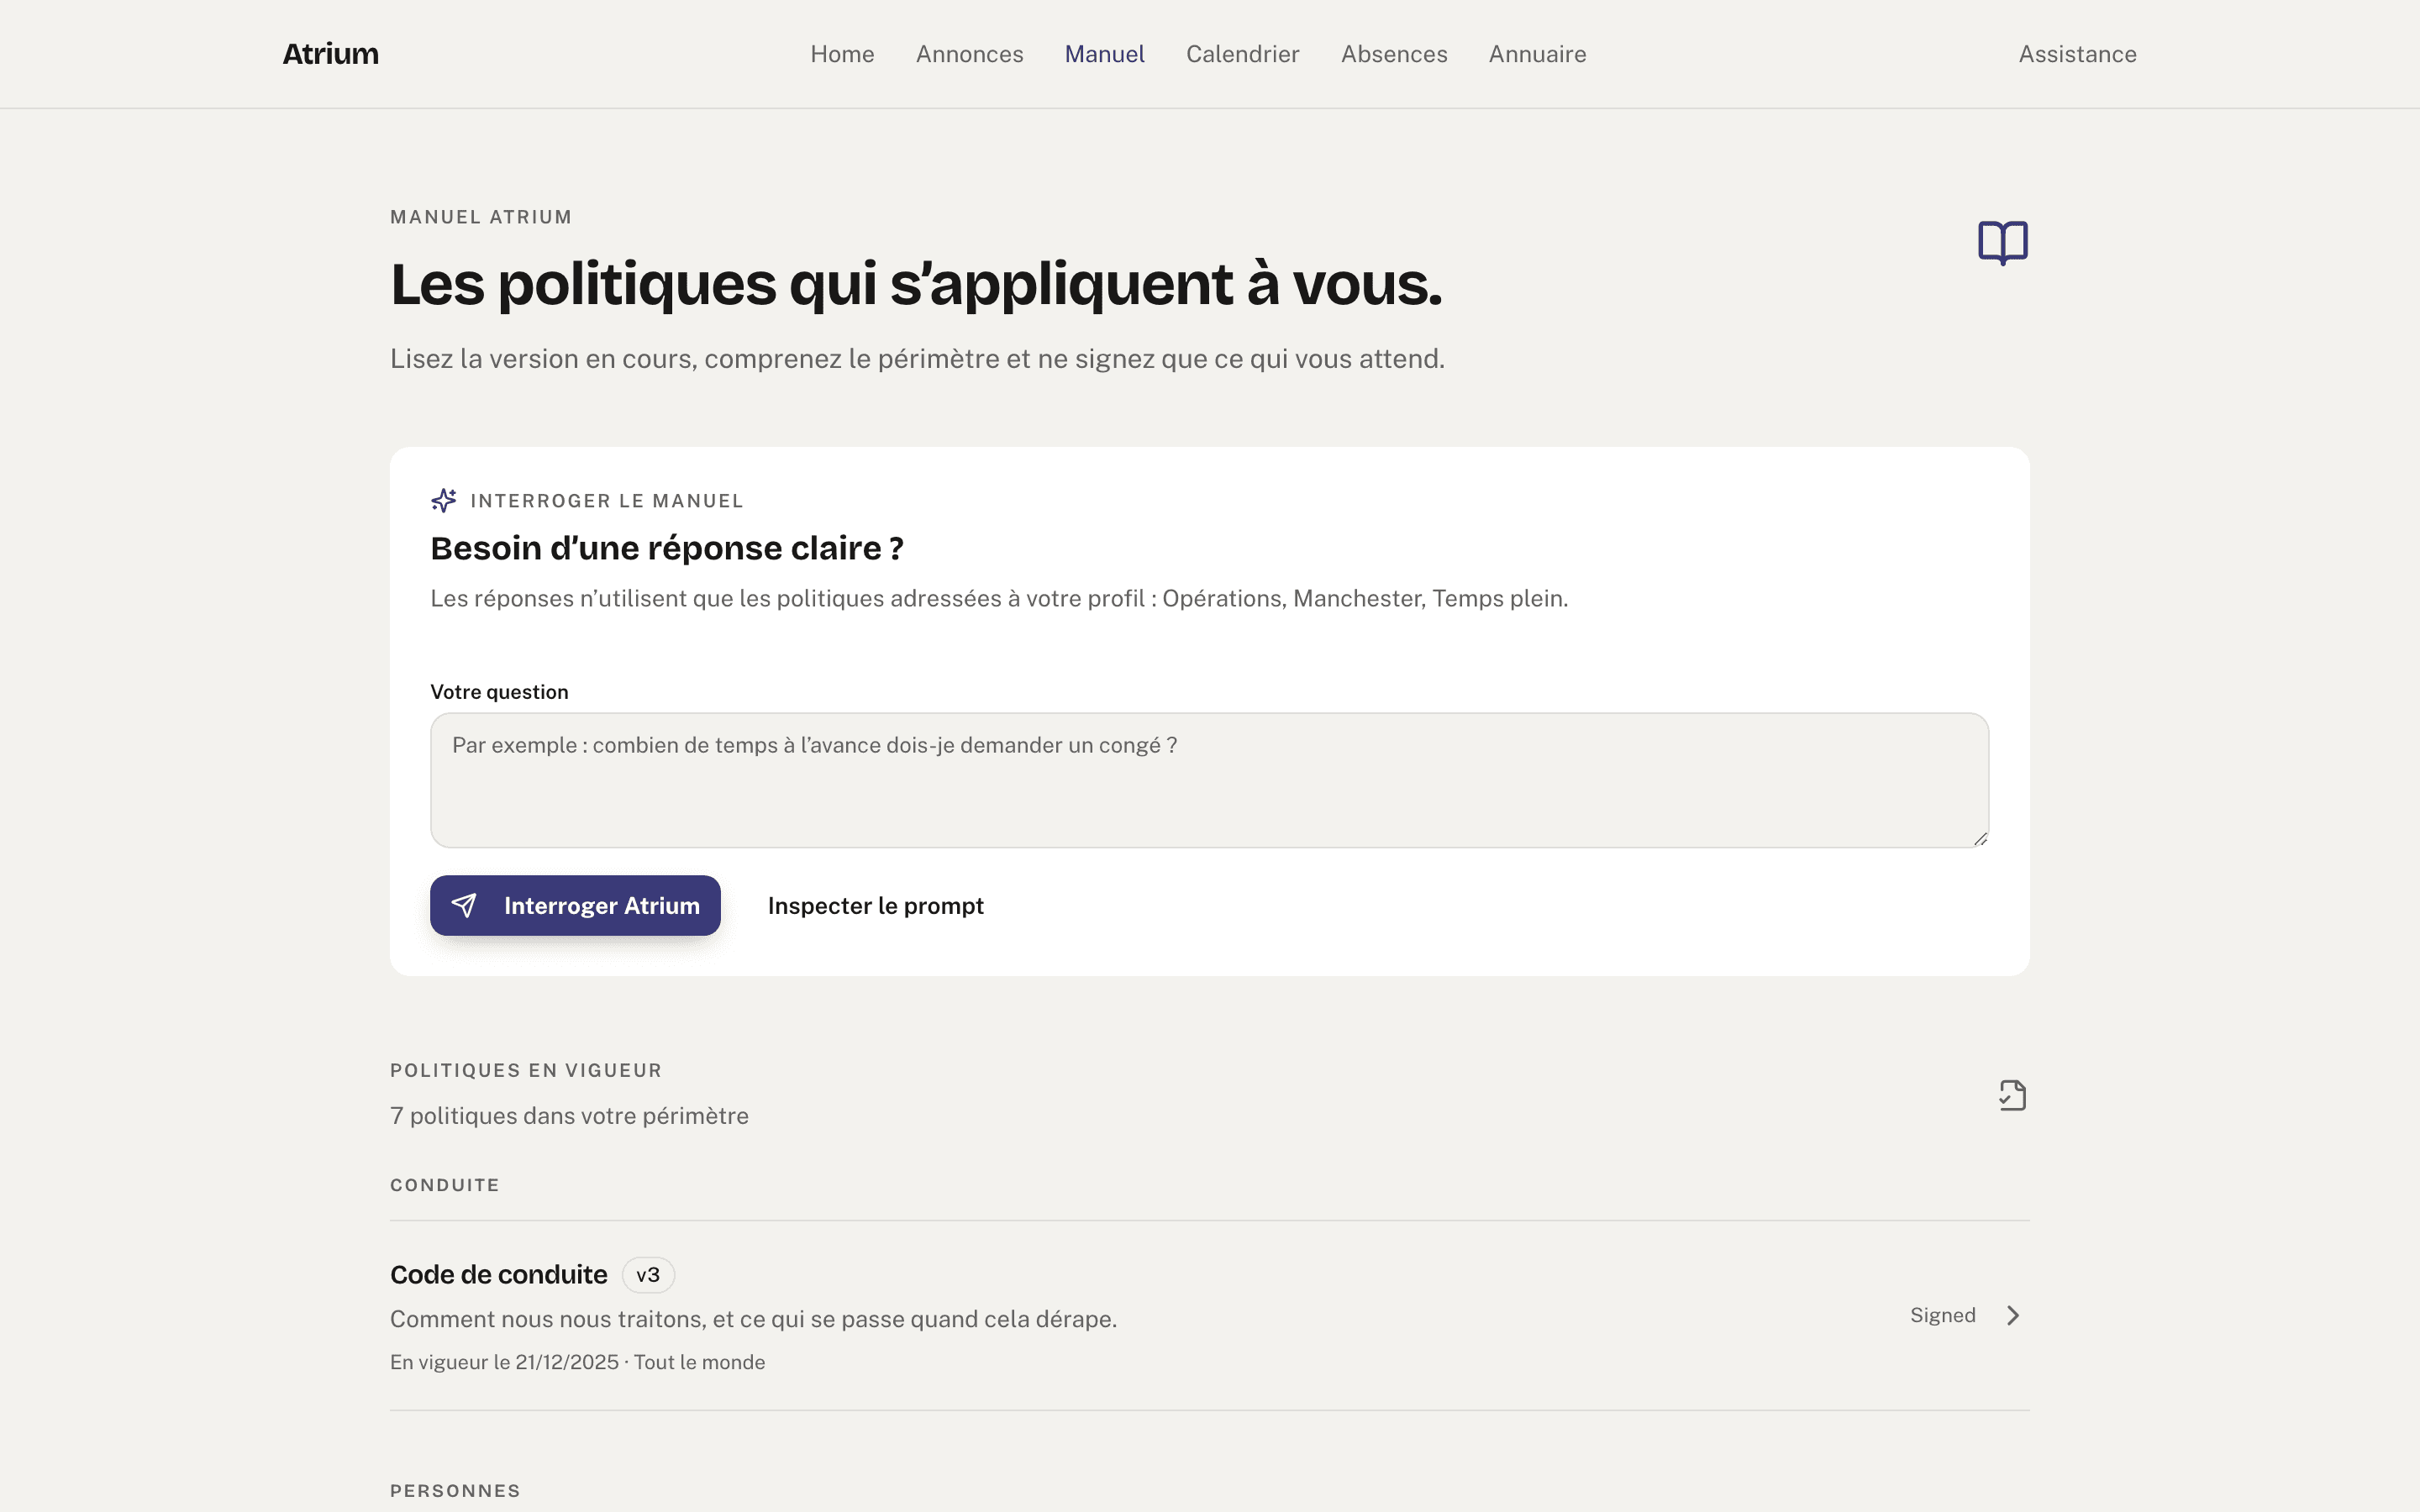Click the open book icon beside the heading
Screen dimensions: 2420x1512
[x=2003, y=242]
